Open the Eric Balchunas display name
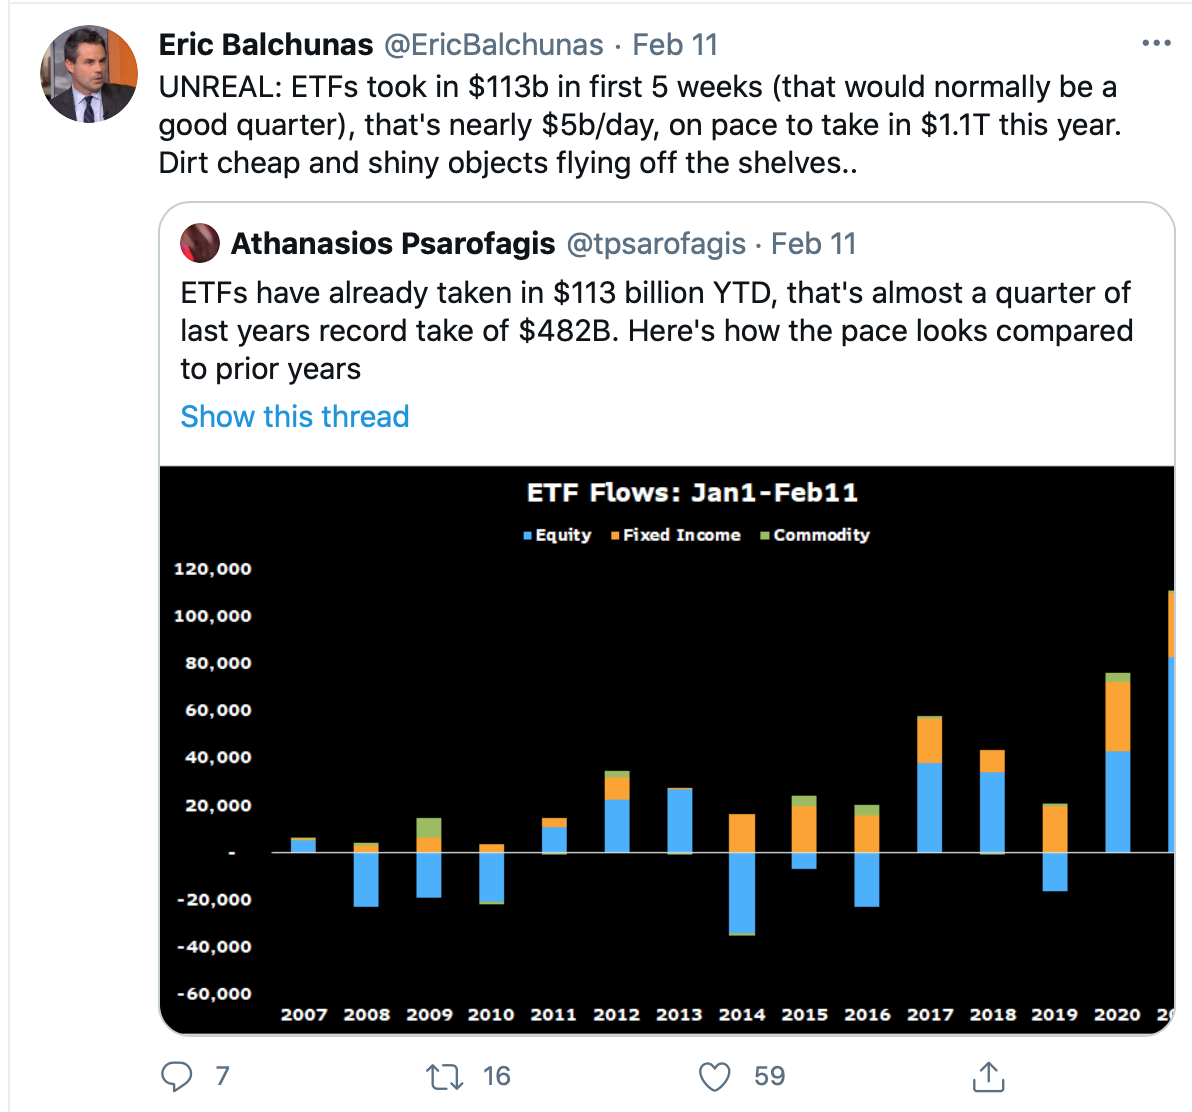Image resolution: width=1192 pixels, height=1112 pixels. point(266,45)
